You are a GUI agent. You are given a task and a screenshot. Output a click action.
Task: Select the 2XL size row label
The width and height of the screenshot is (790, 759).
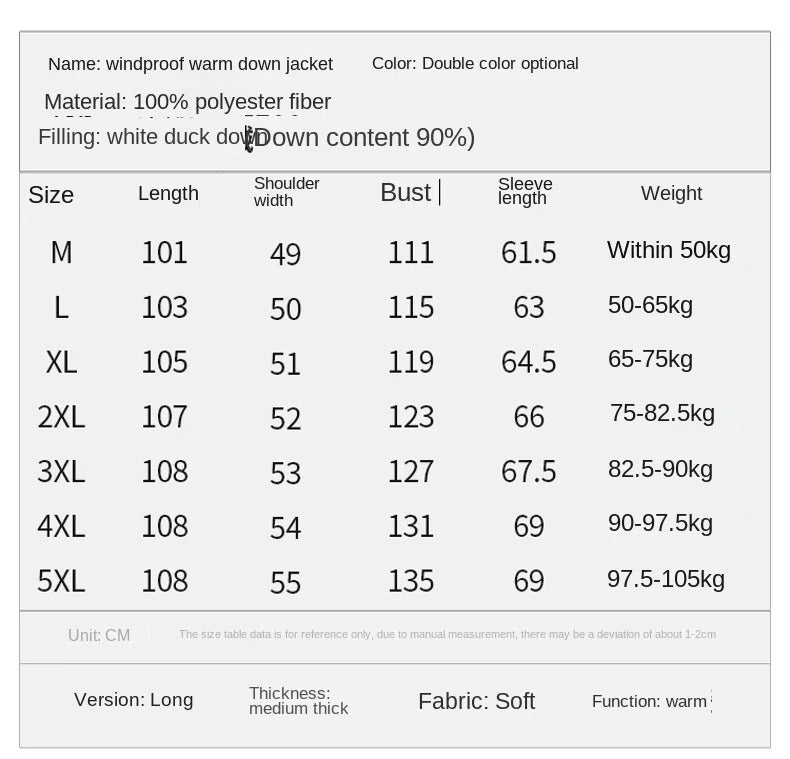(x=61, y=417)
